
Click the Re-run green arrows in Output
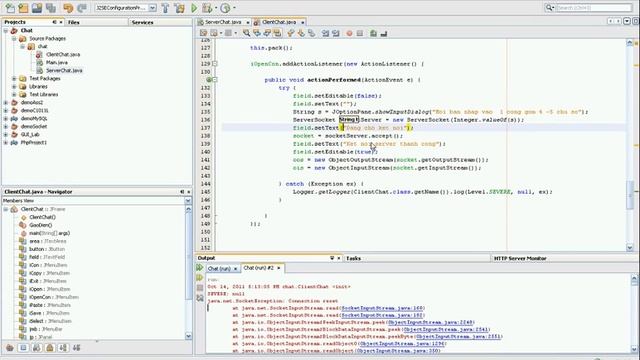(200, 268)
